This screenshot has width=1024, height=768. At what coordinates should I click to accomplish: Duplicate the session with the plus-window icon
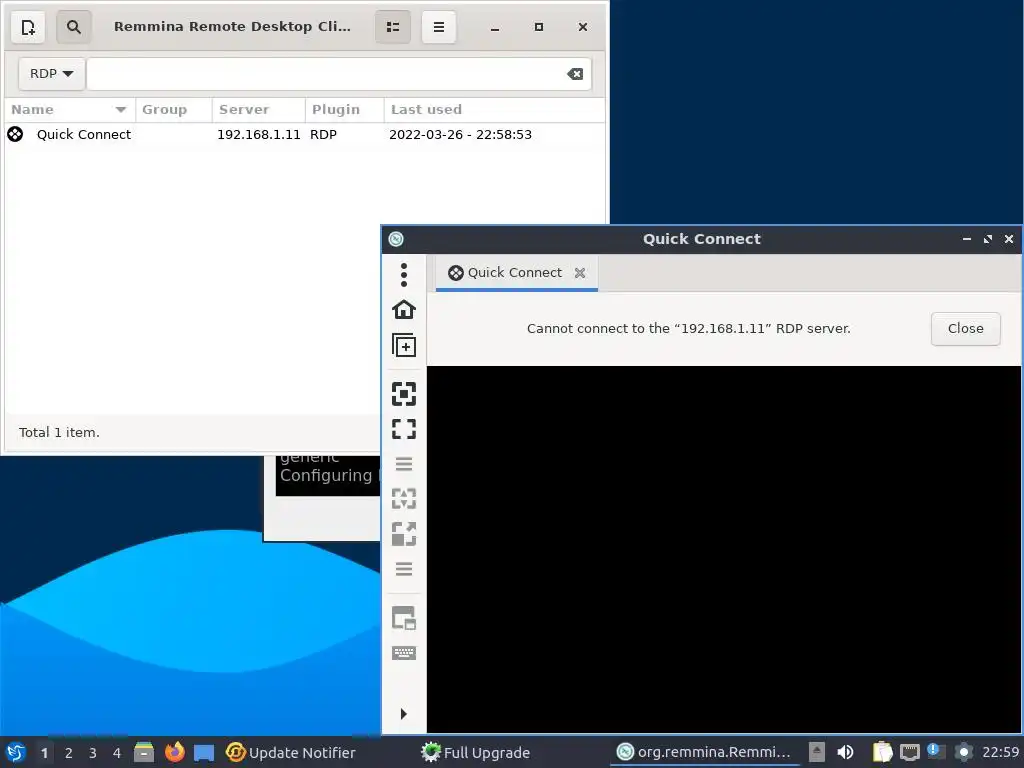[x=404, y=345]
